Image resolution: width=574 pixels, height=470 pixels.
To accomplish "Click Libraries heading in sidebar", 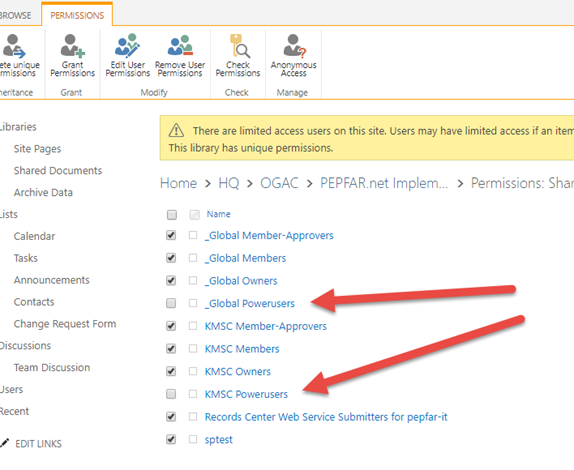I will tap(18, 127).
